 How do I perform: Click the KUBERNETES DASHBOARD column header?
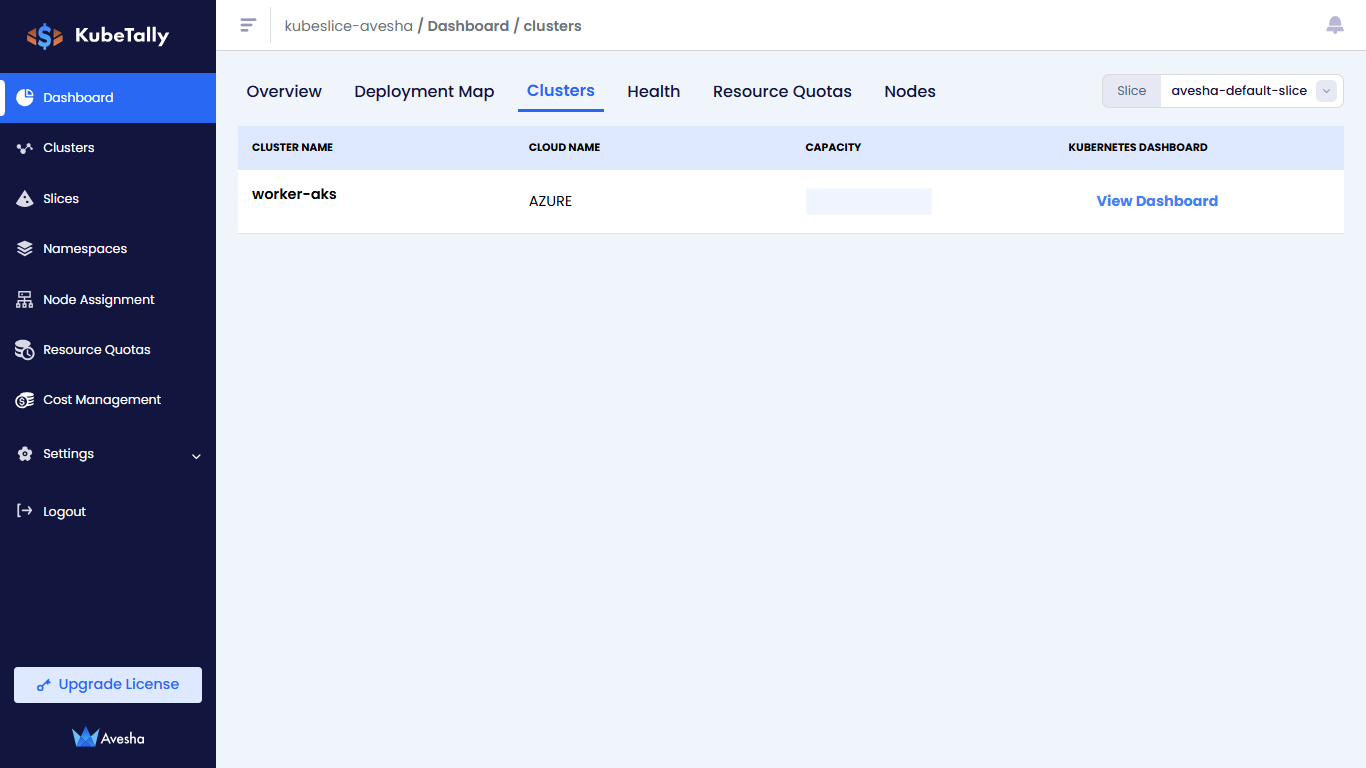(x=1138, y=147)
